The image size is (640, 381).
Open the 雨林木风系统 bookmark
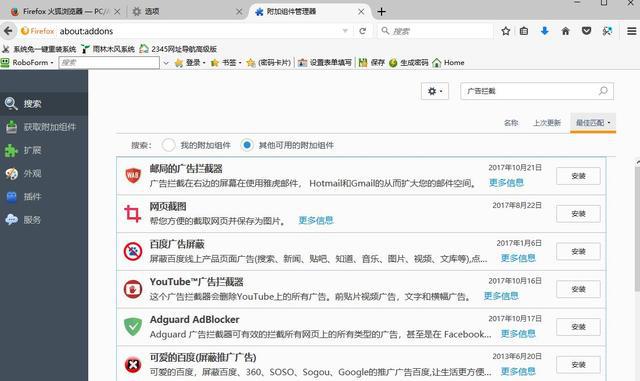point(108,49)
